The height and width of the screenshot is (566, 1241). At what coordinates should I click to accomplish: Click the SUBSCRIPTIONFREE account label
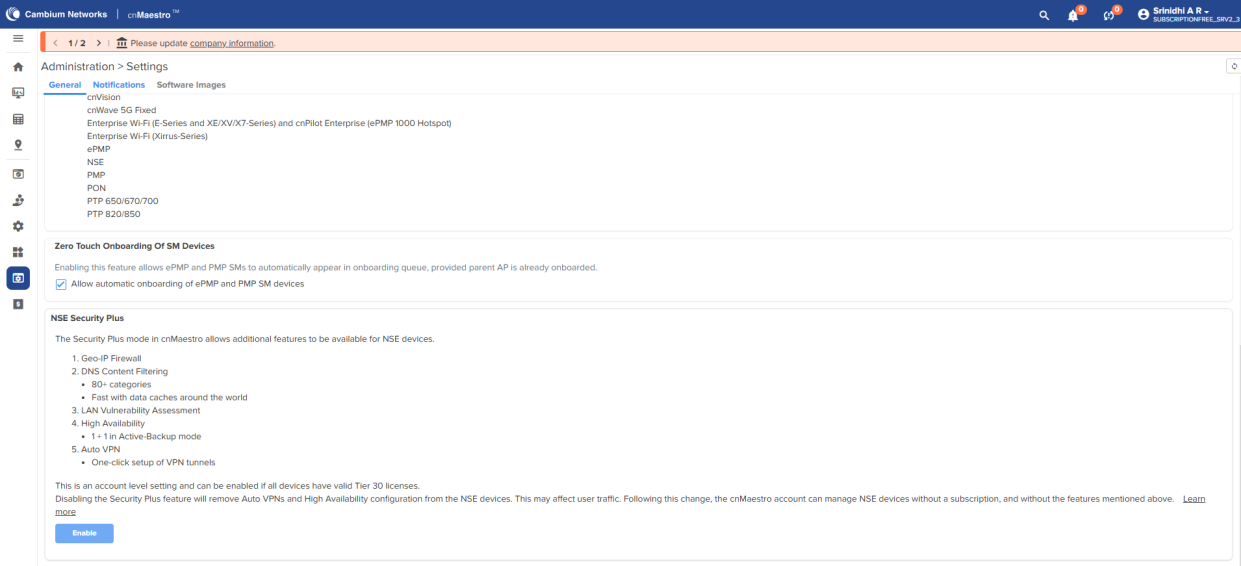[x=1195, y=19]
